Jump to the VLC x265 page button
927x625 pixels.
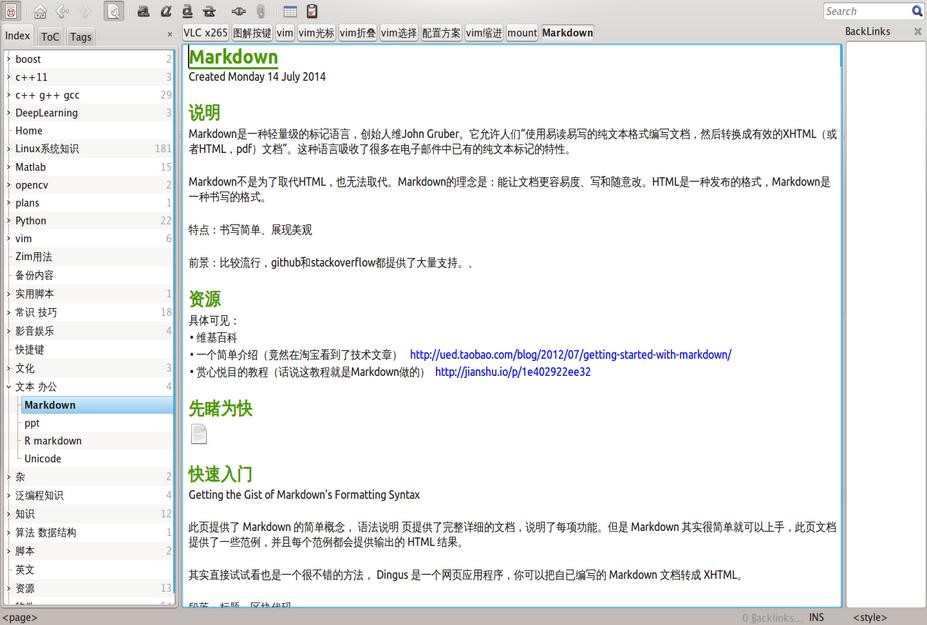click(205, 33)
